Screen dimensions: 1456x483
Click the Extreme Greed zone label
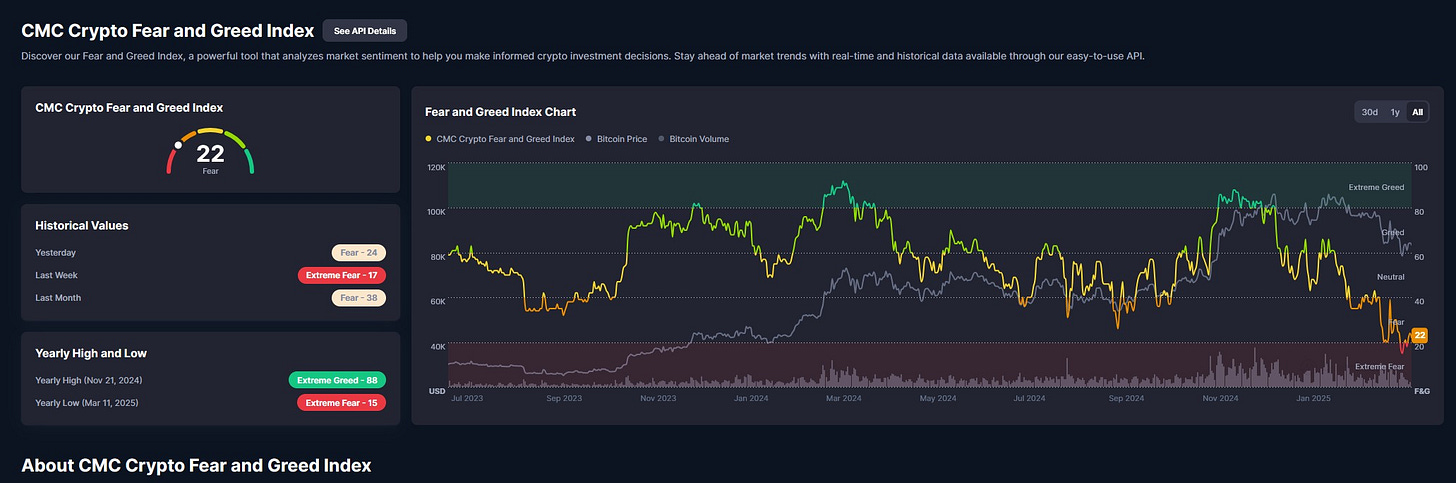[1376, 187]
